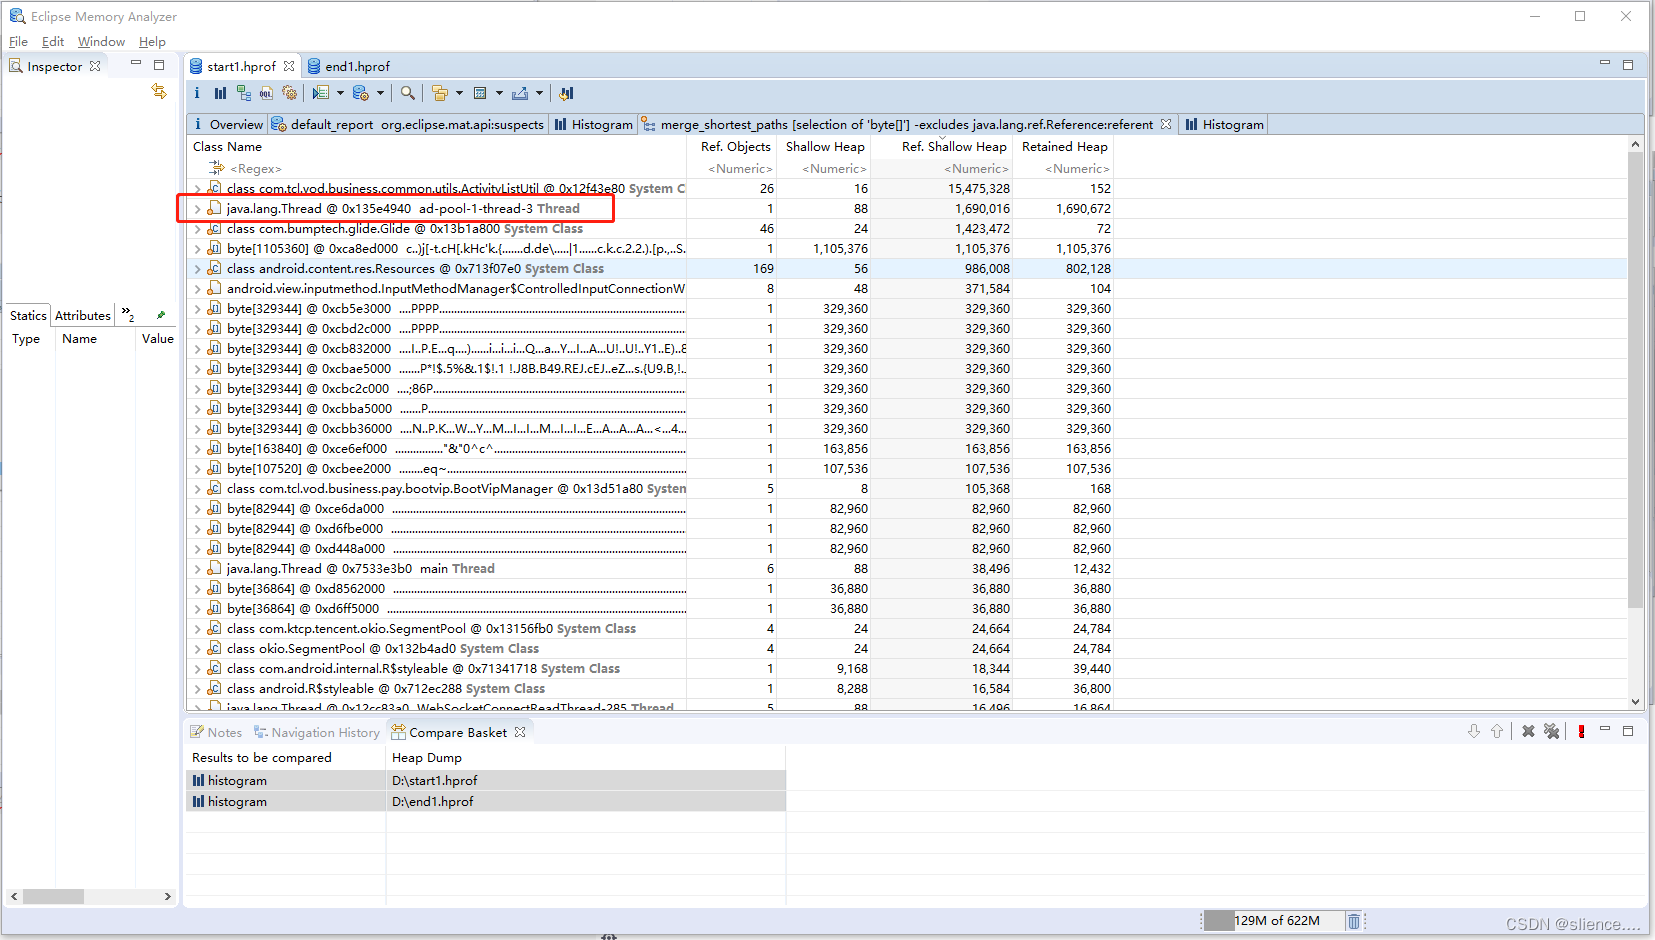Open query browser dropdown arrow
The height and width of the screenshot is (940, 1655).
coord(380,93)
